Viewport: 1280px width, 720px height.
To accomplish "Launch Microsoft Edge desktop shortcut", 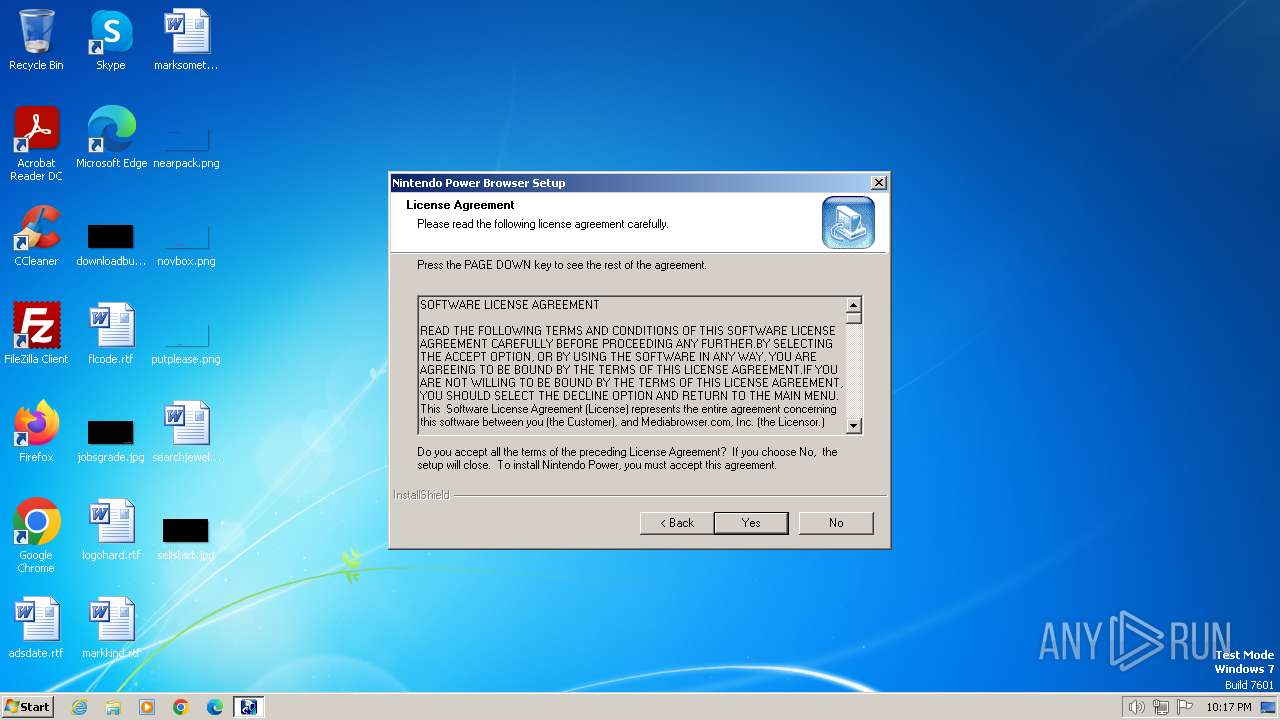I will (111, 138).
